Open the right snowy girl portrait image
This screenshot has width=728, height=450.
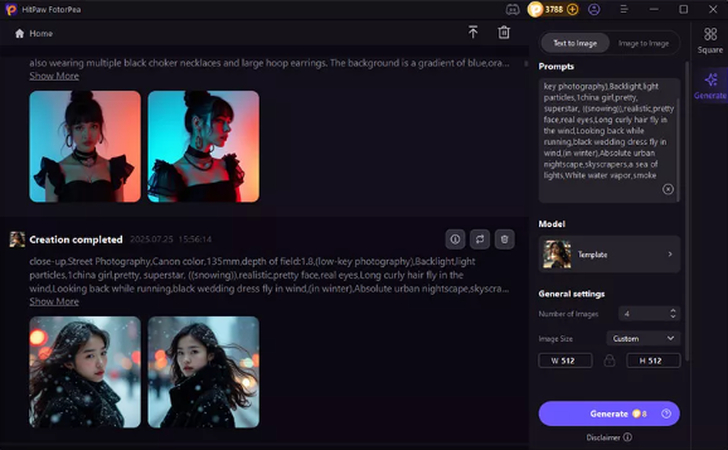[x=203, y=372]
